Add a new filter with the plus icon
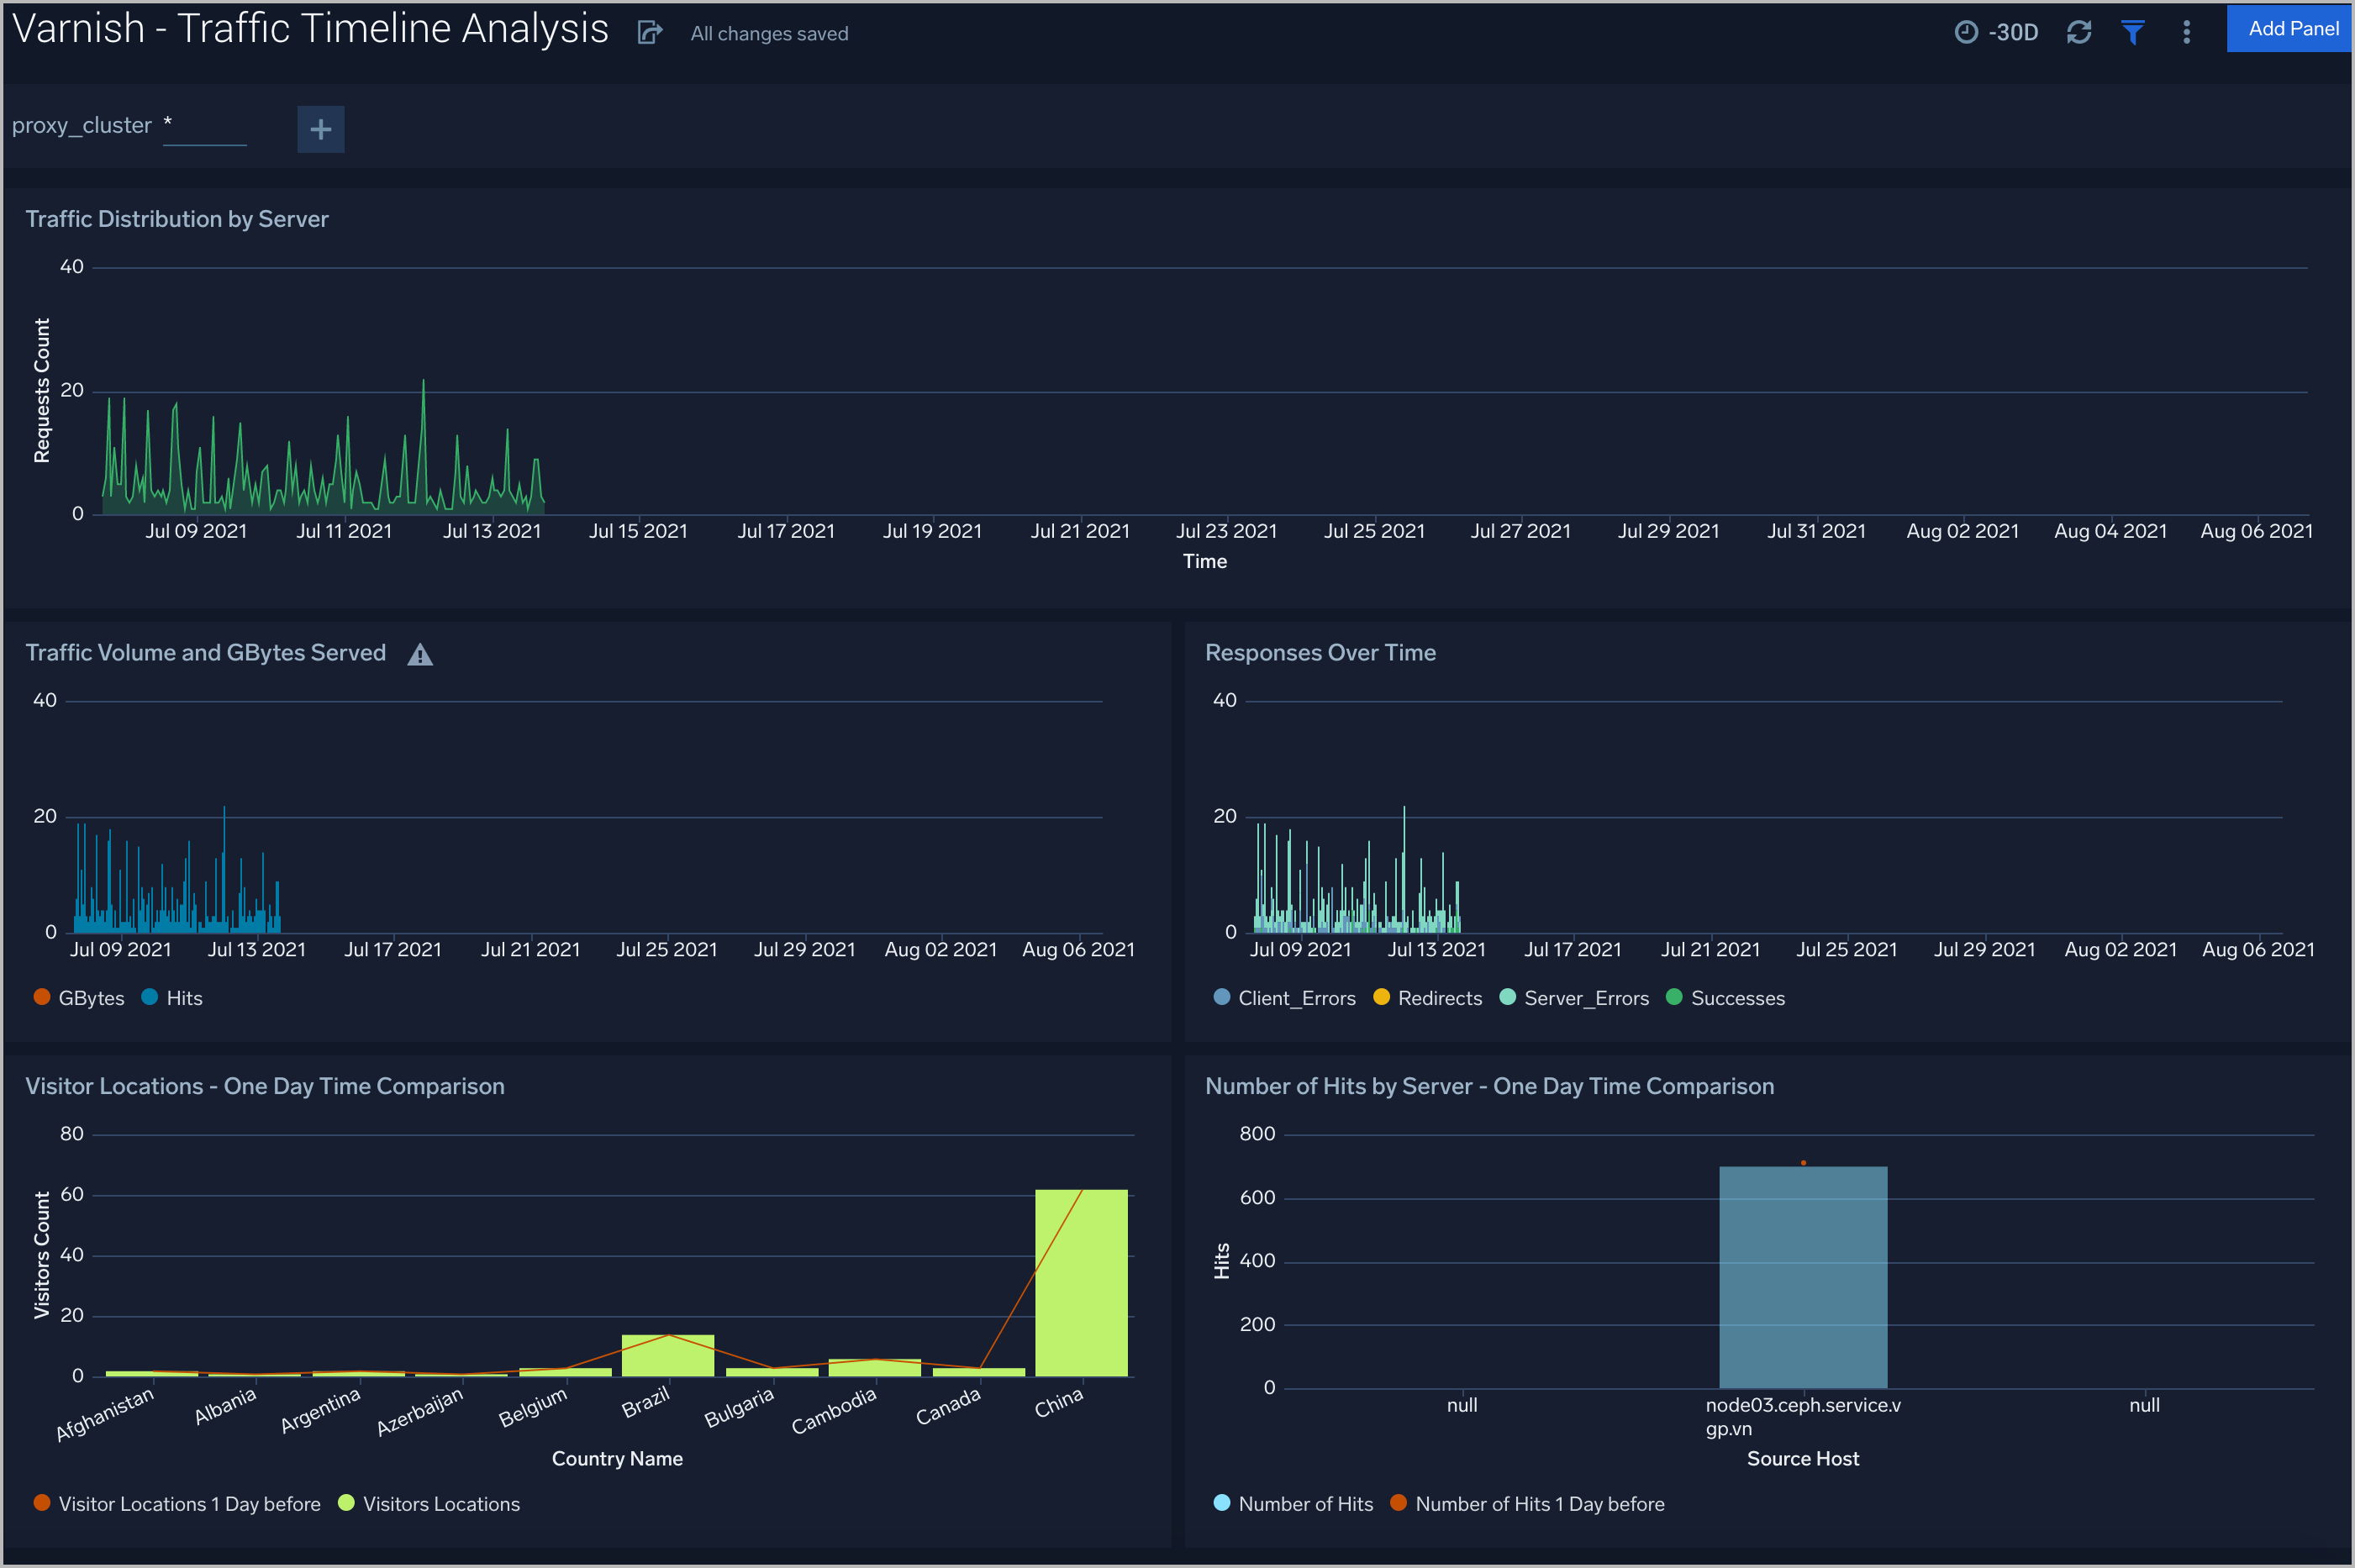This screenshot has width=2355, height=1568. [320, 129]
